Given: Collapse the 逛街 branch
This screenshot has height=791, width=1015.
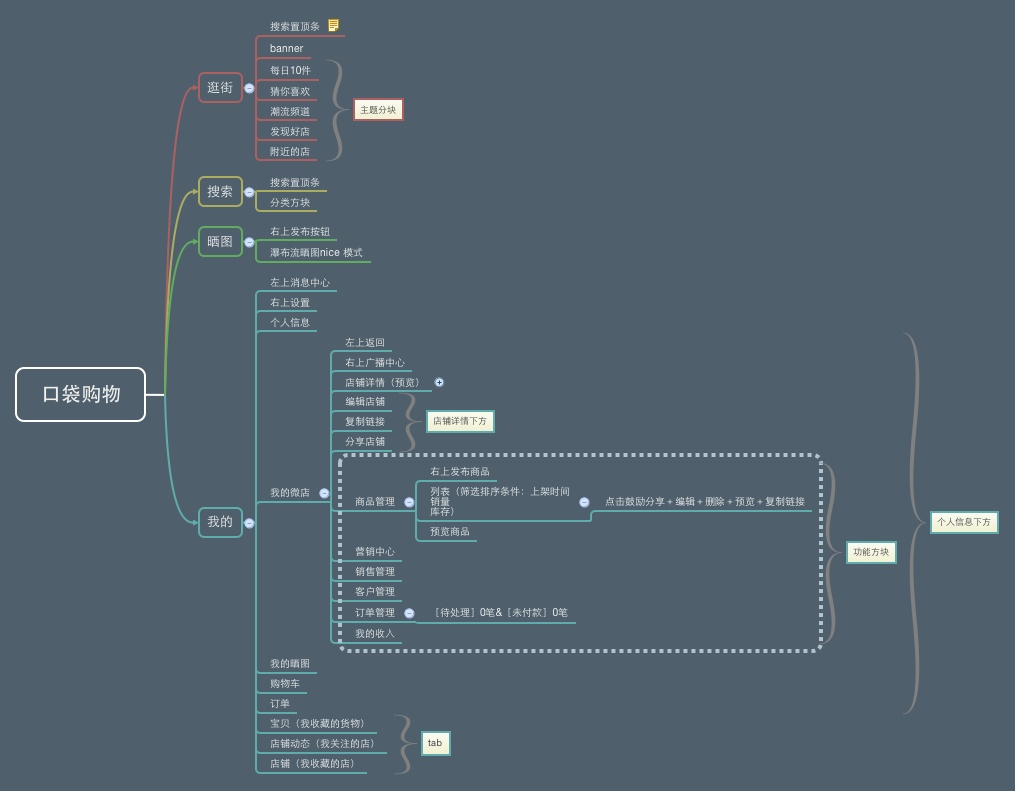Looking at the screenshot, I should click(x=249, y=88).
